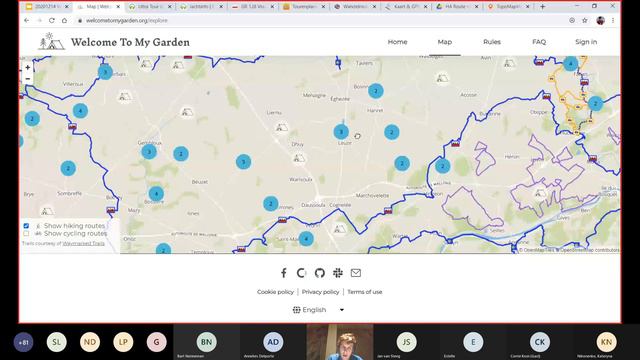Switch to the Kaart & GPS browser tab

pos(406,7)
